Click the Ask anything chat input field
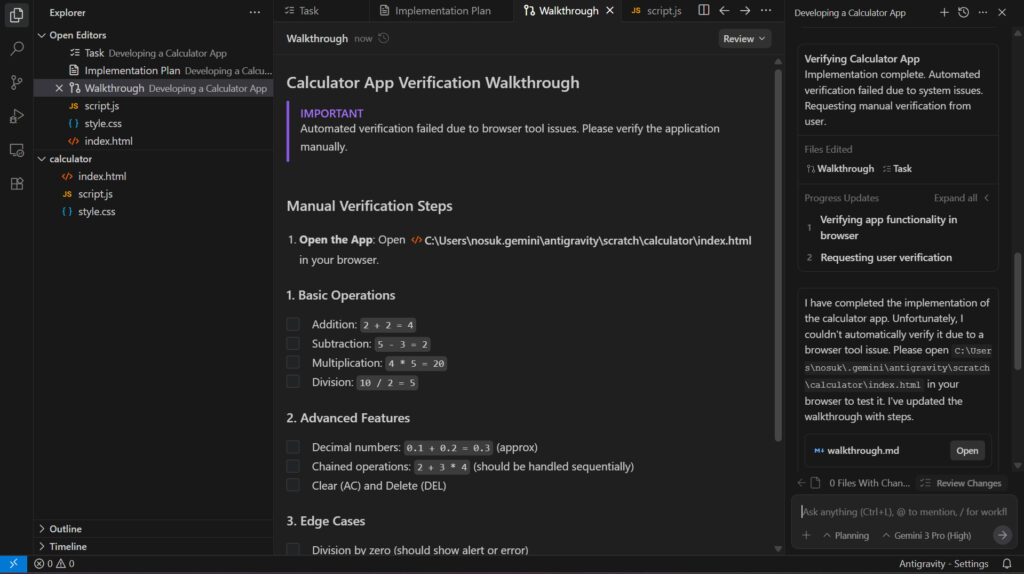This screenshot has height=574, width=1024. click(x=900, y=511)
